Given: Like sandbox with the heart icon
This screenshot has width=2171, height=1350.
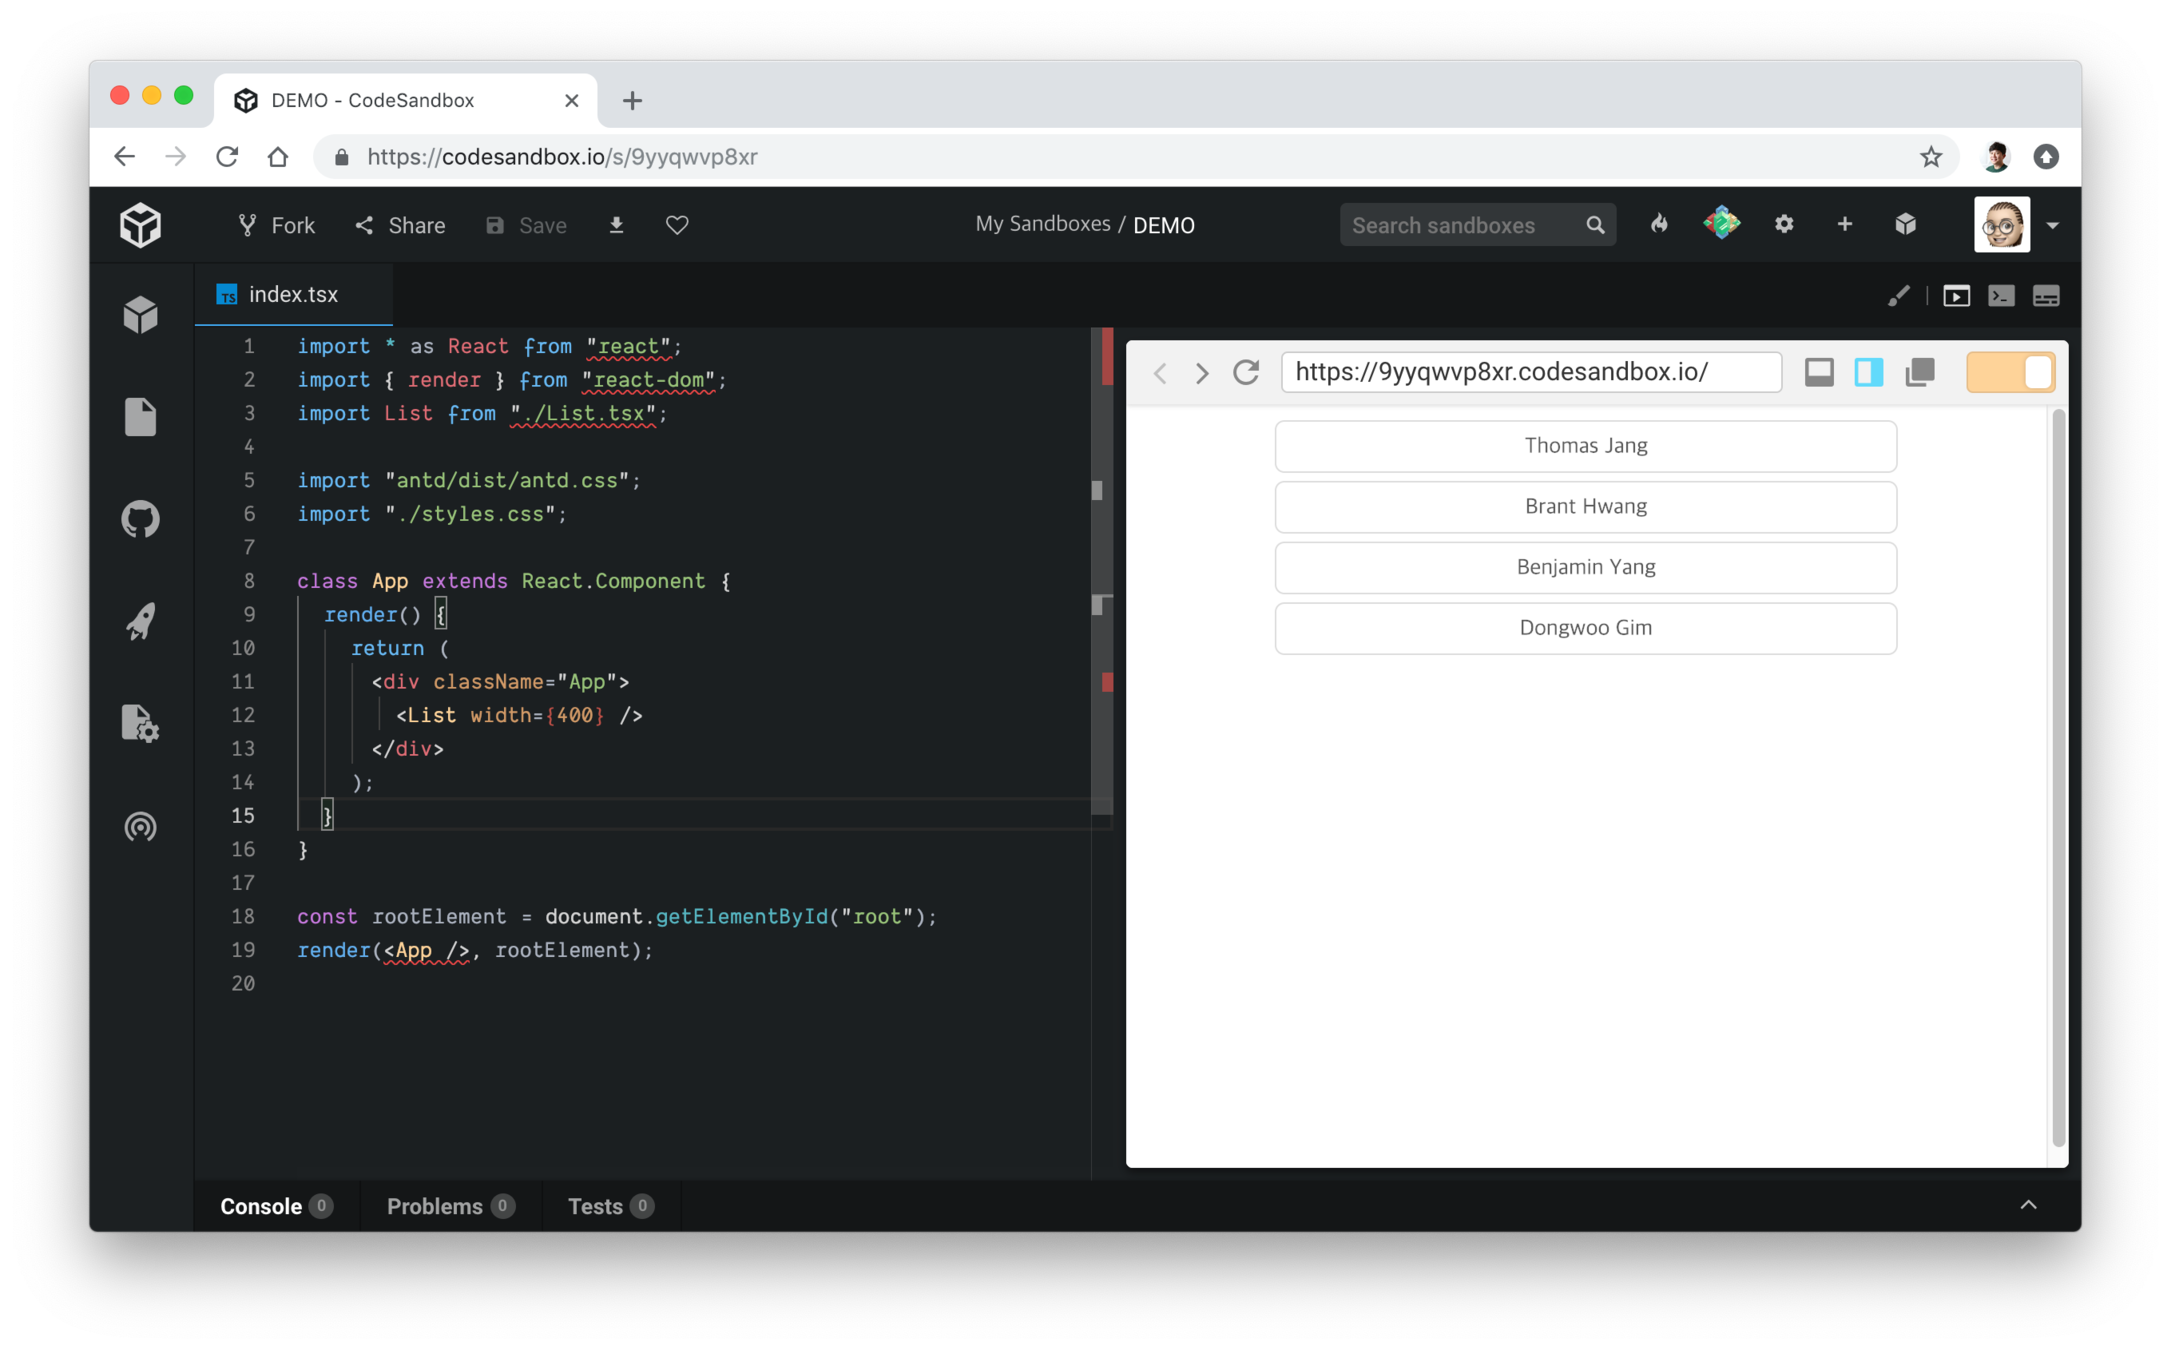Looking at the screenshot, I should [x=677, y=225].
